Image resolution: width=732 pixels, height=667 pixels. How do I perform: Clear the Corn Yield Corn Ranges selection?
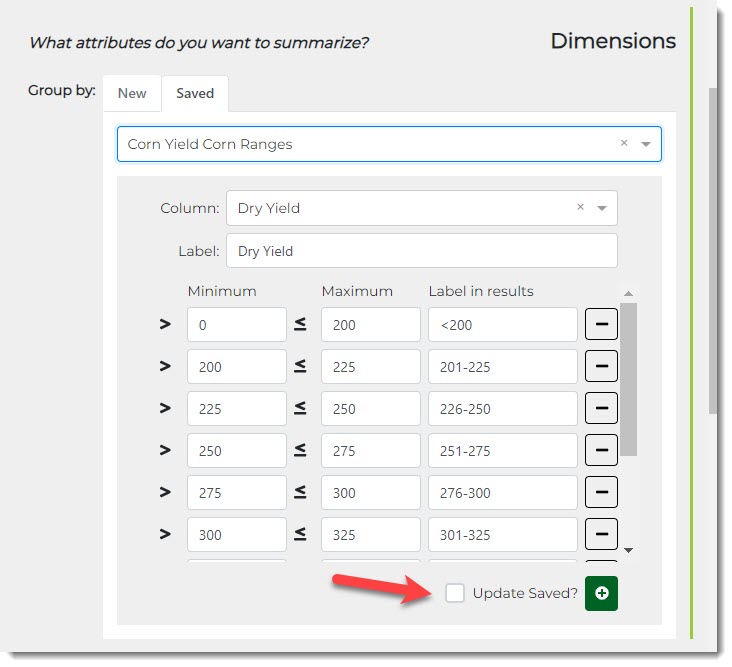[624, 143]
